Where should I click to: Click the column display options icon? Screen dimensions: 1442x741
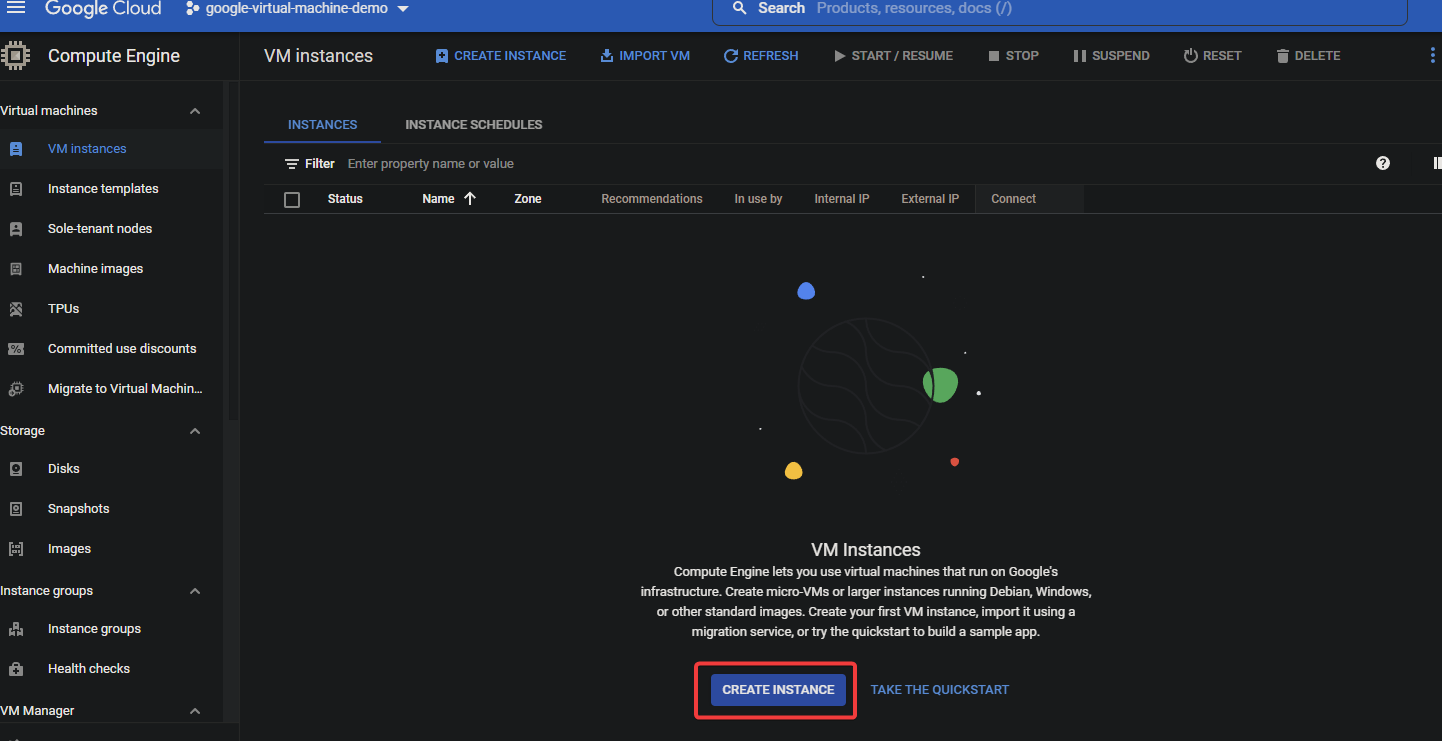coord(1436,163)
